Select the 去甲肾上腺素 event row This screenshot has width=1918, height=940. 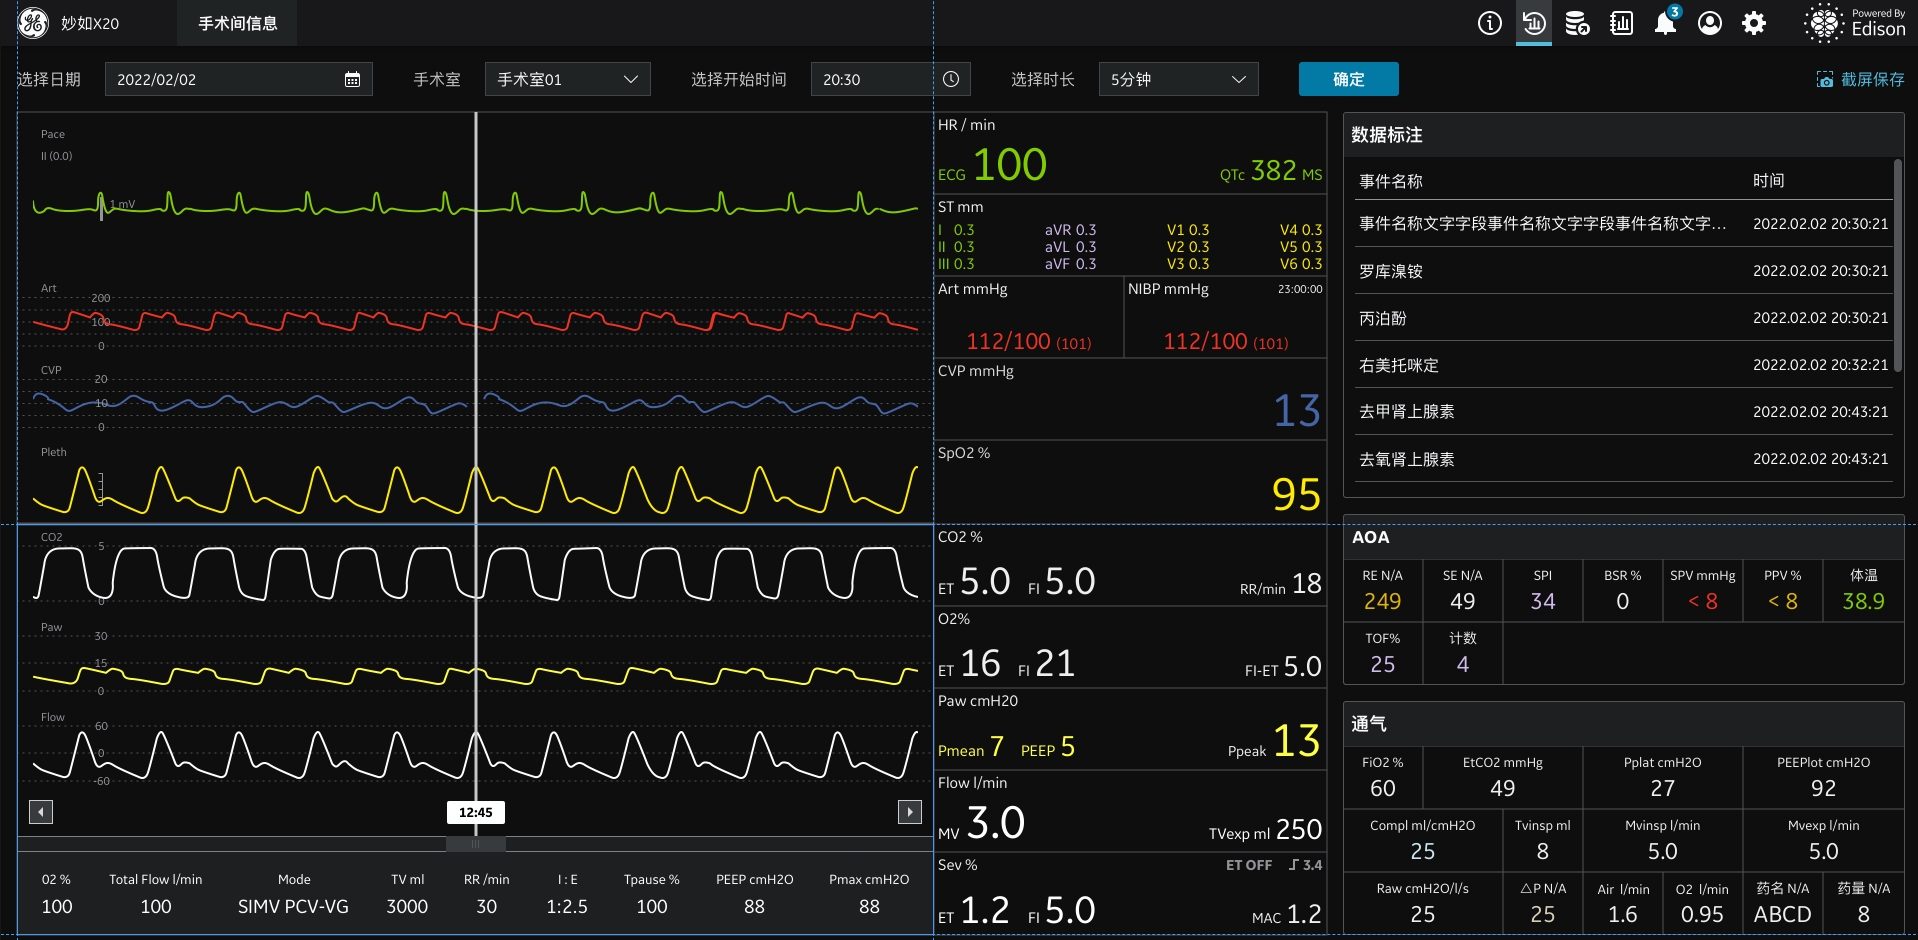point(1623,412)
